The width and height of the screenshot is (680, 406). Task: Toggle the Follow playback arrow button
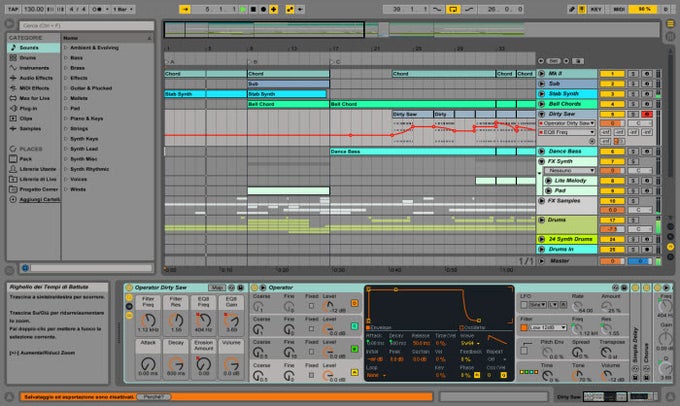coord(185,9)
